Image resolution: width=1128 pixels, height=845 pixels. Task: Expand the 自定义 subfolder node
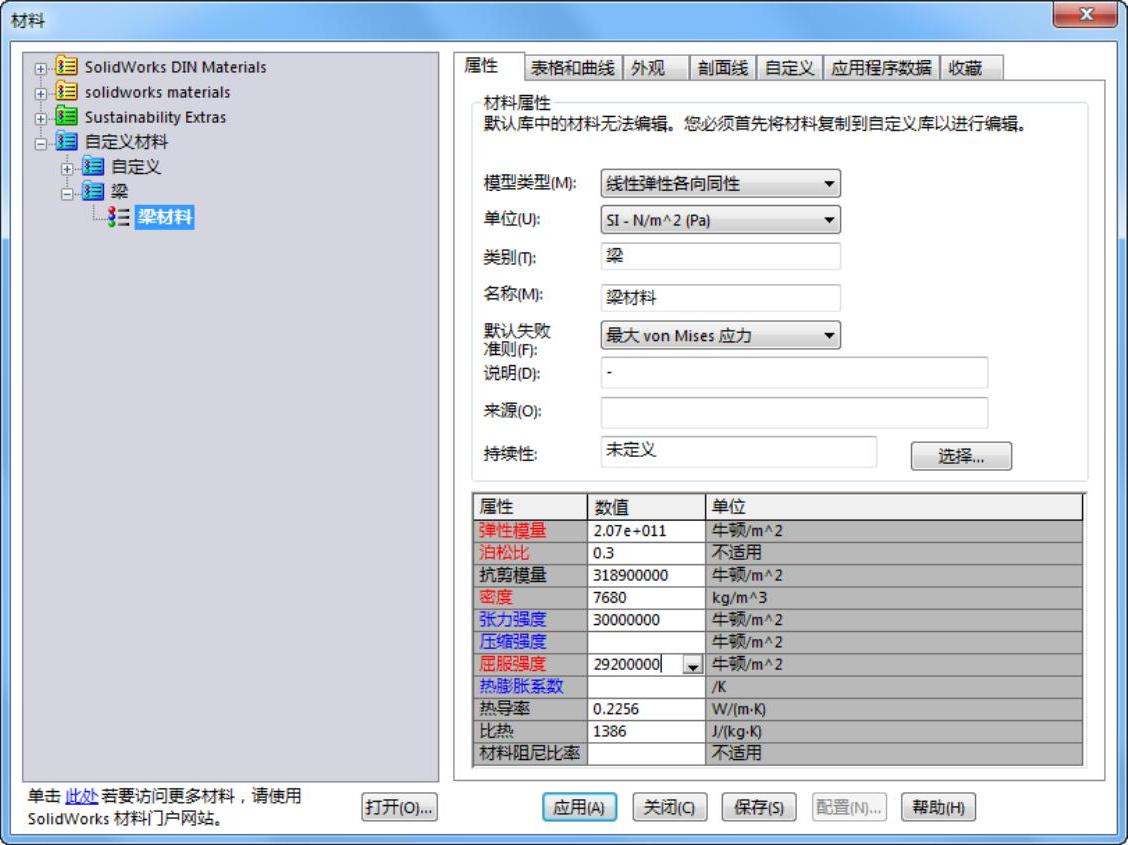67,169
